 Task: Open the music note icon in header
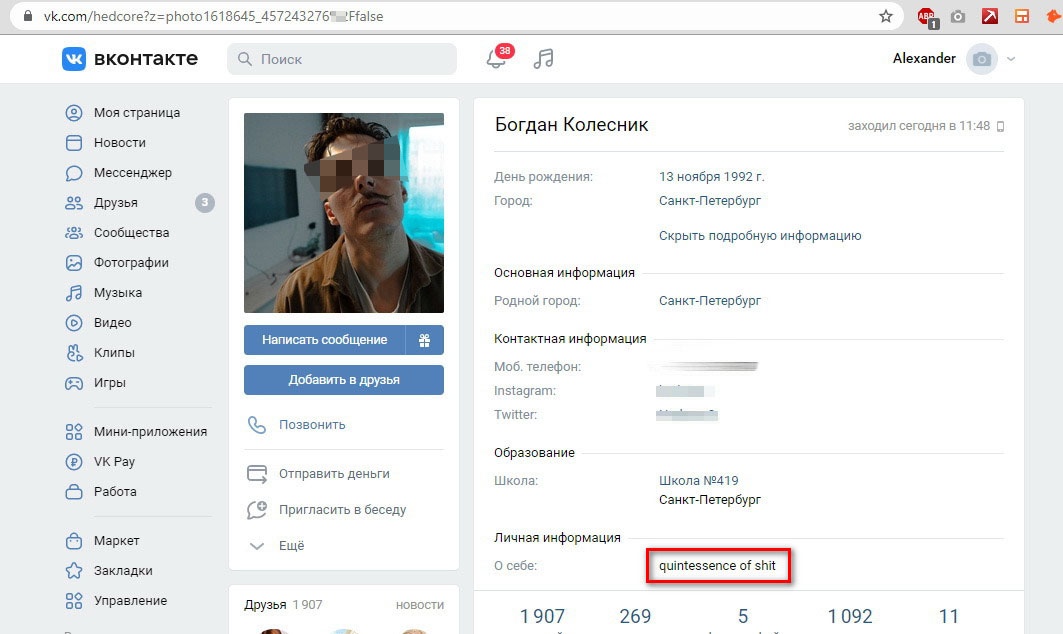[543, 59]
